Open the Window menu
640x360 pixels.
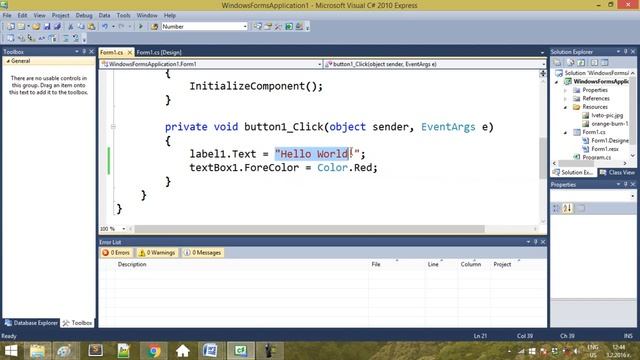(x=147, y=15)
